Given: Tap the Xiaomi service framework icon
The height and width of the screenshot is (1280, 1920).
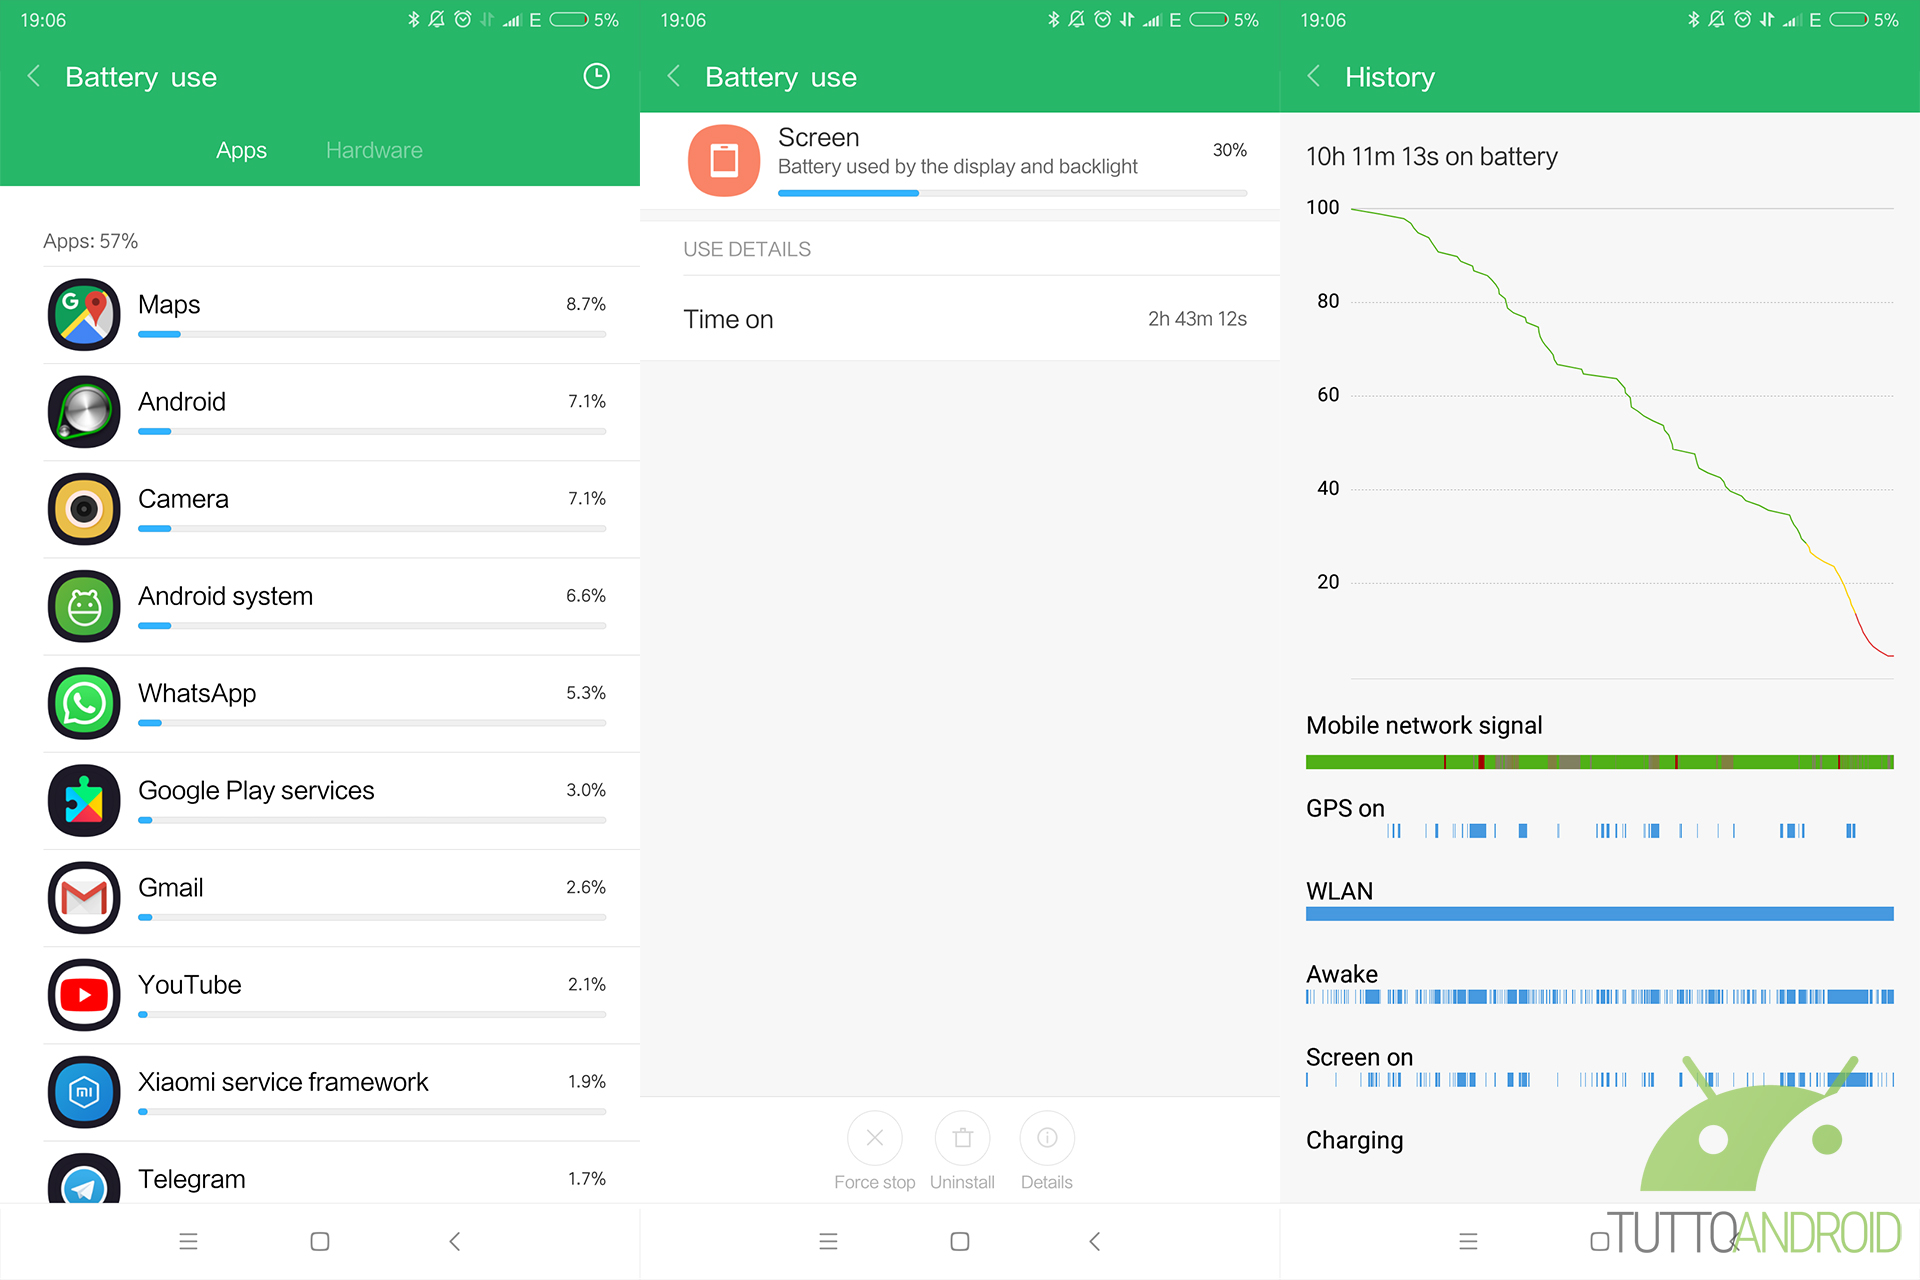Looking at the screenshot, I should pyautogui.click(x=84, y=1091).
